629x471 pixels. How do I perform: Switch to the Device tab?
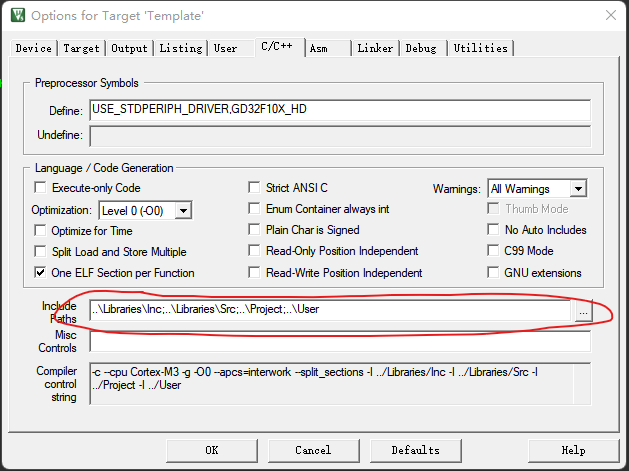[33, 49]
